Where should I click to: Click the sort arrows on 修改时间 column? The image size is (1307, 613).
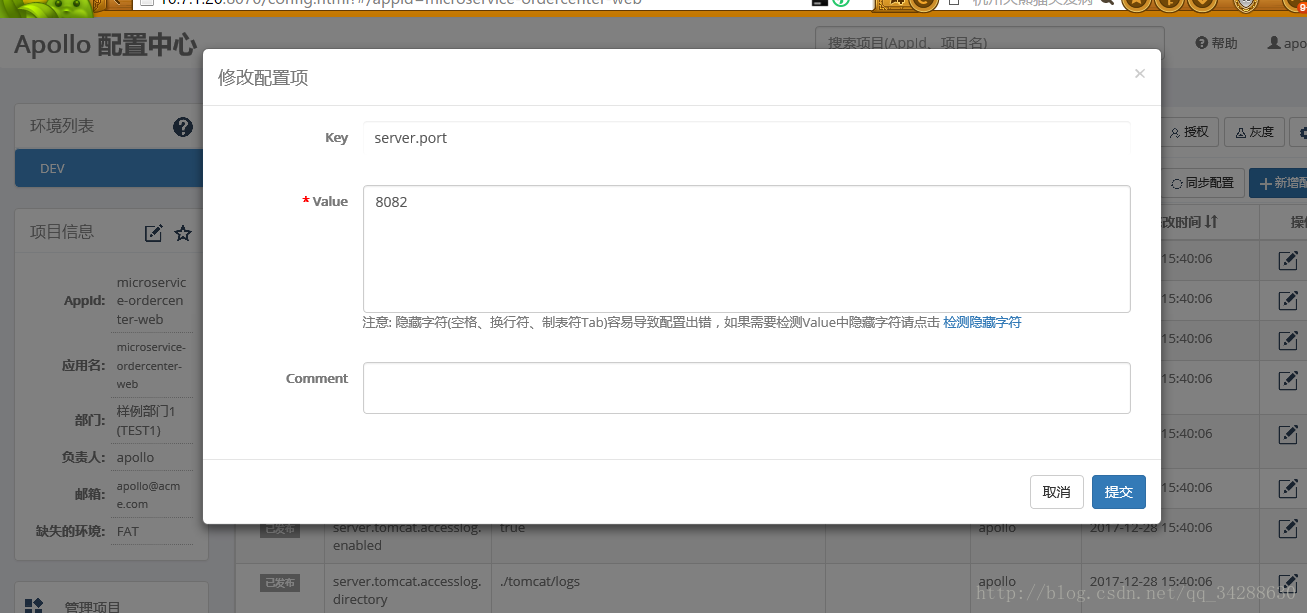click(x=1211, y=221)
